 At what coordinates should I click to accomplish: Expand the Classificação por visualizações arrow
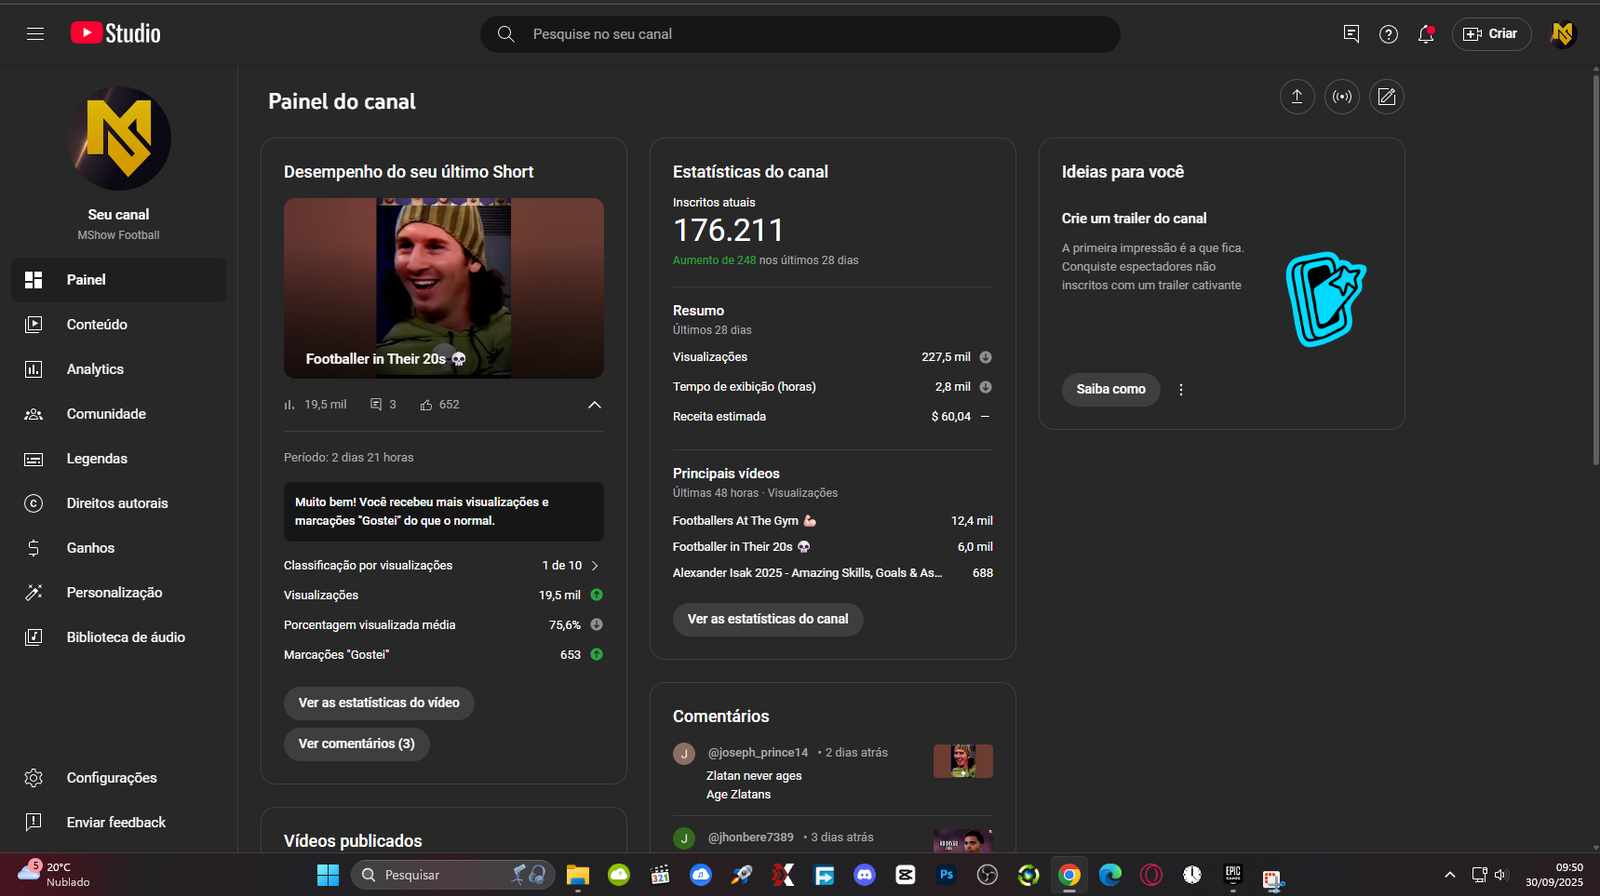(x=595, y=566)
